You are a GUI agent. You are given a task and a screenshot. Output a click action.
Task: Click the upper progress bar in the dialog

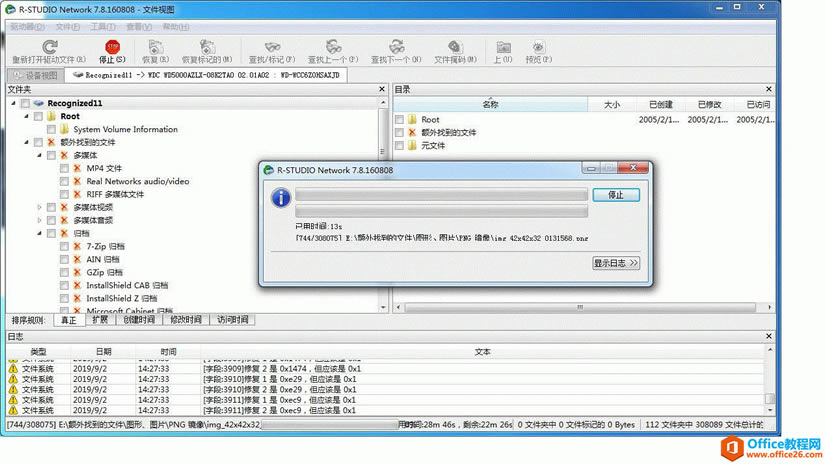441,195
